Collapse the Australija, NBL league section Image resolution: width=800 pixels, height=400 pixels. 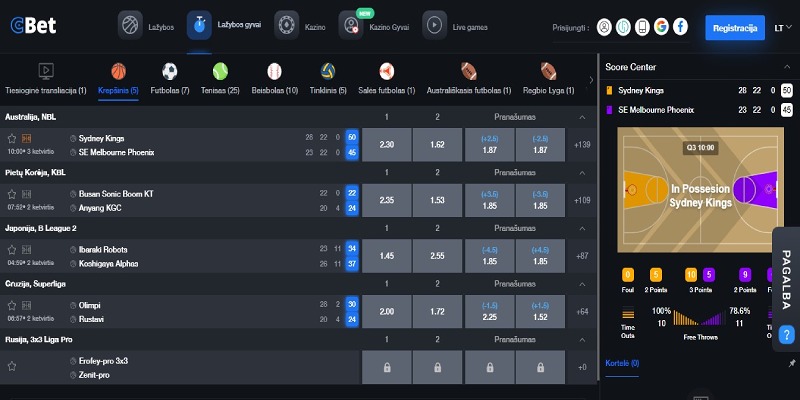[x=582, y=117]
